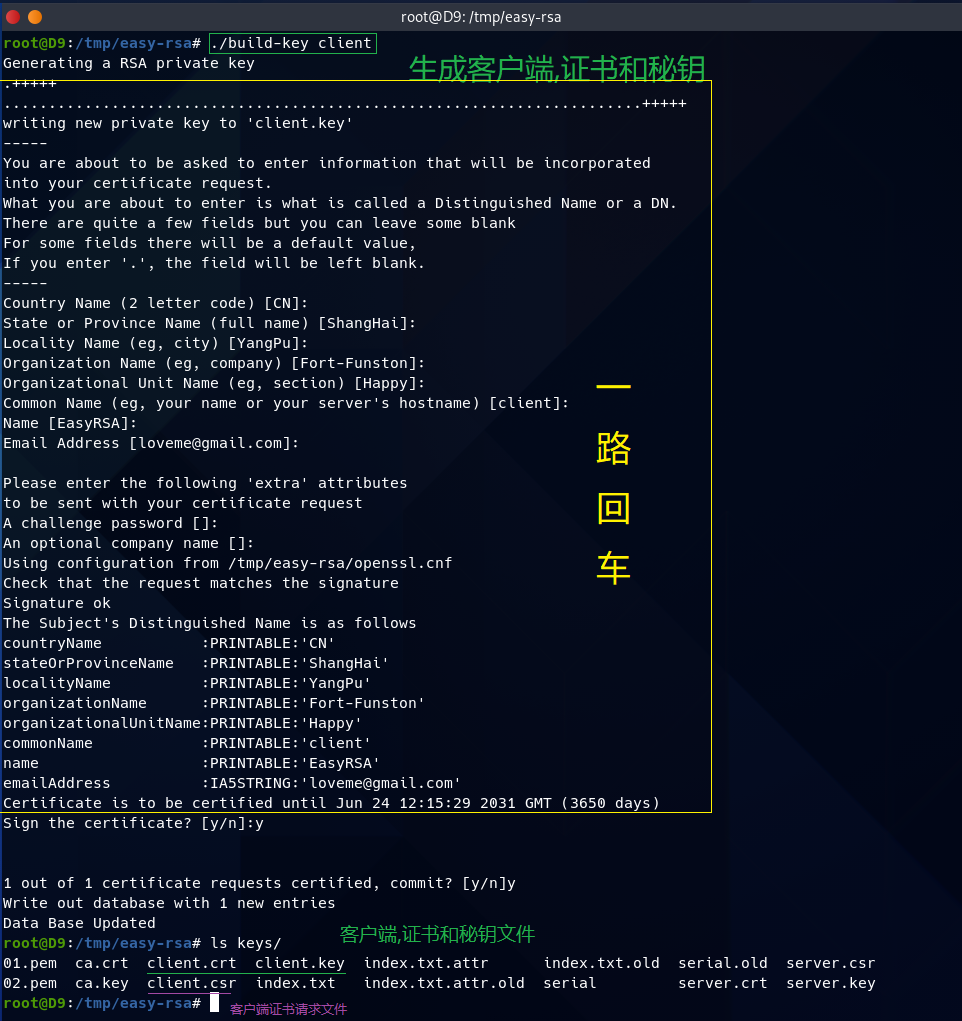
Task: Click server.crt in the keys listing
Action: pyautogui.click(x=722, y=983)
